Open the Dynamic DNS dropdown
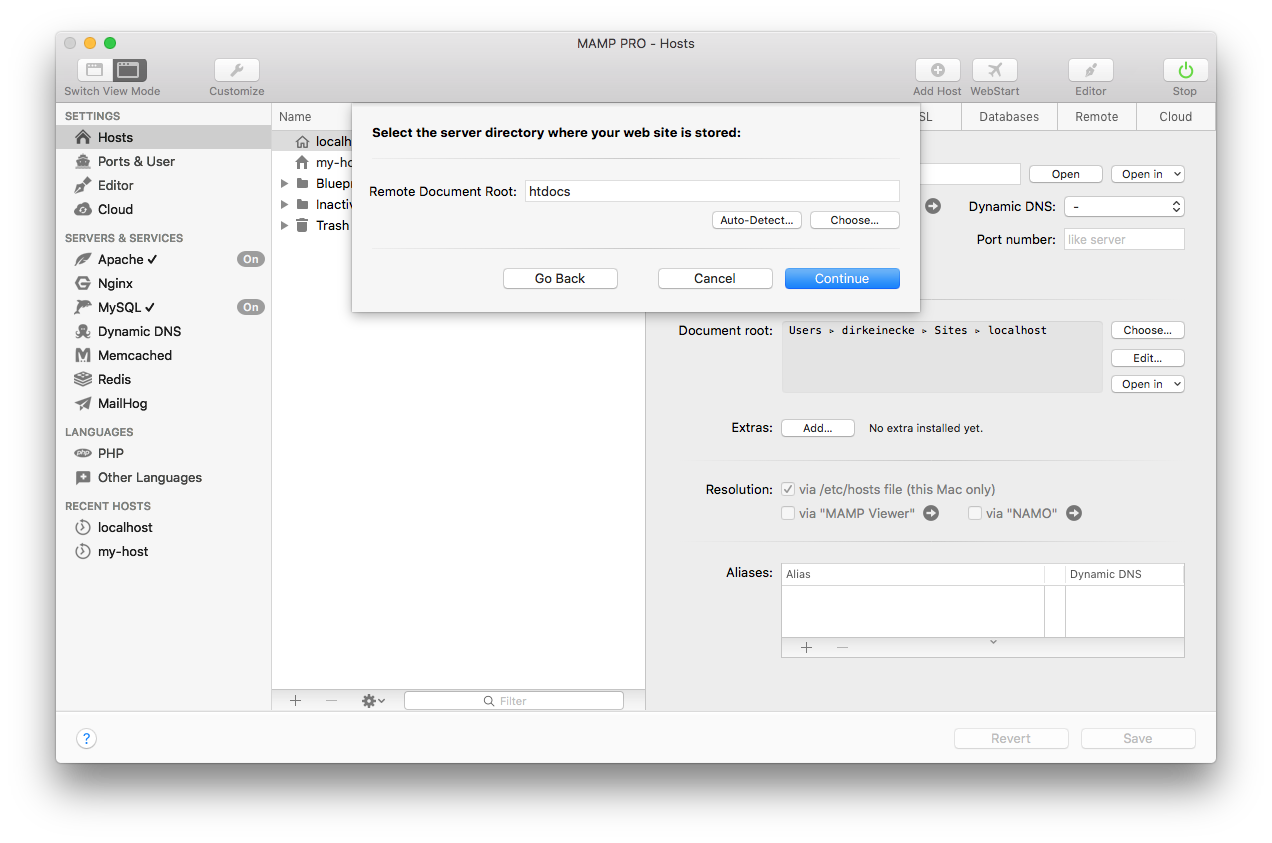1272x843 pixels. tap(1124, 206)
